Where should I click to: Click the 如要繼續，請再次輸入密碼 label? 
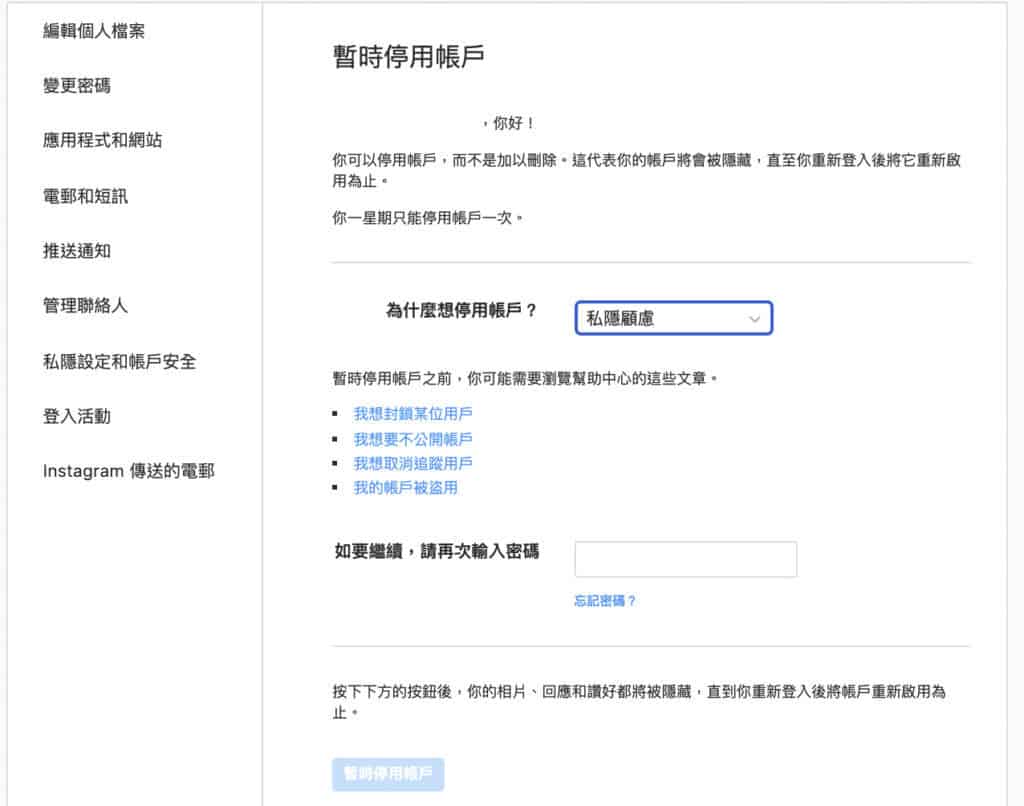[x=437, y=551]
